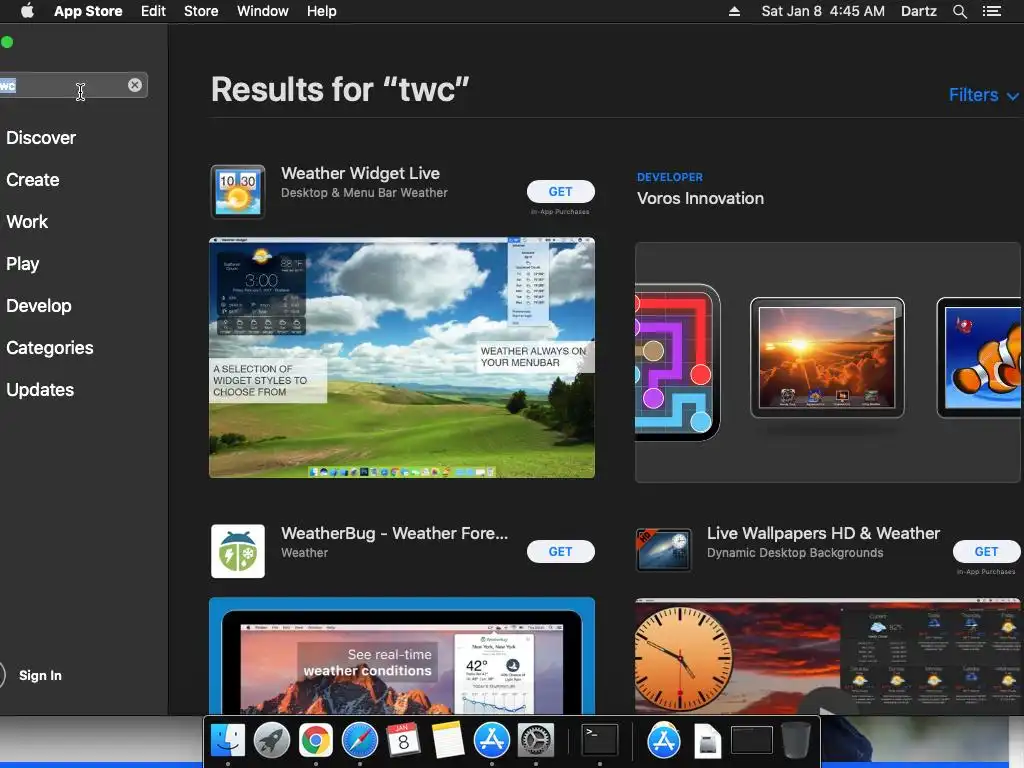Open Notes from the Dock
This screenshot has height=768, width=1024.
[x=447, y=740]
